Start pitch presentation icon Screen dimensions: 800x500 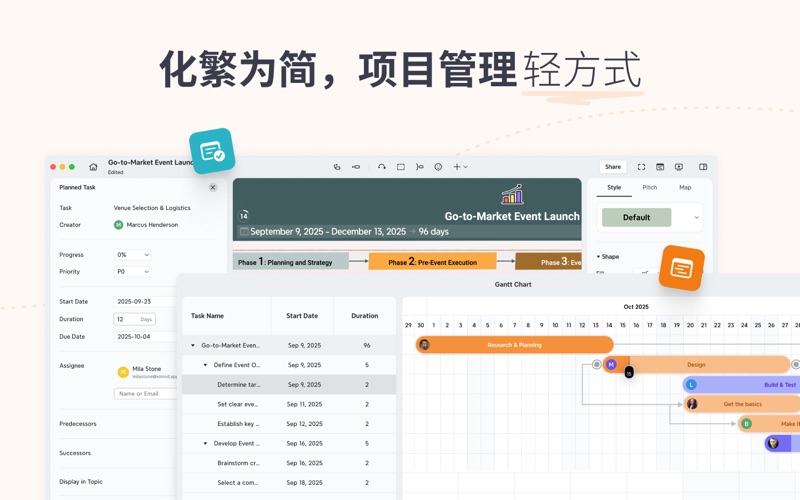(679, 167)
